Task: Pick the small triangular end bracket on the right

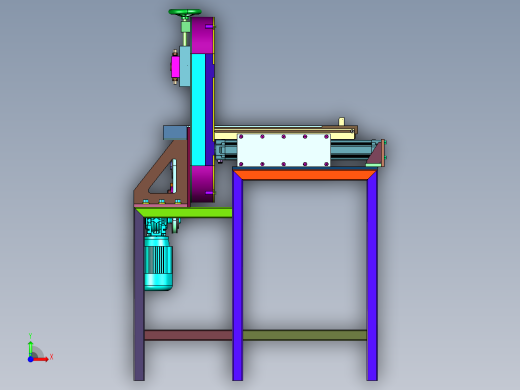Action: click(376, 154)
